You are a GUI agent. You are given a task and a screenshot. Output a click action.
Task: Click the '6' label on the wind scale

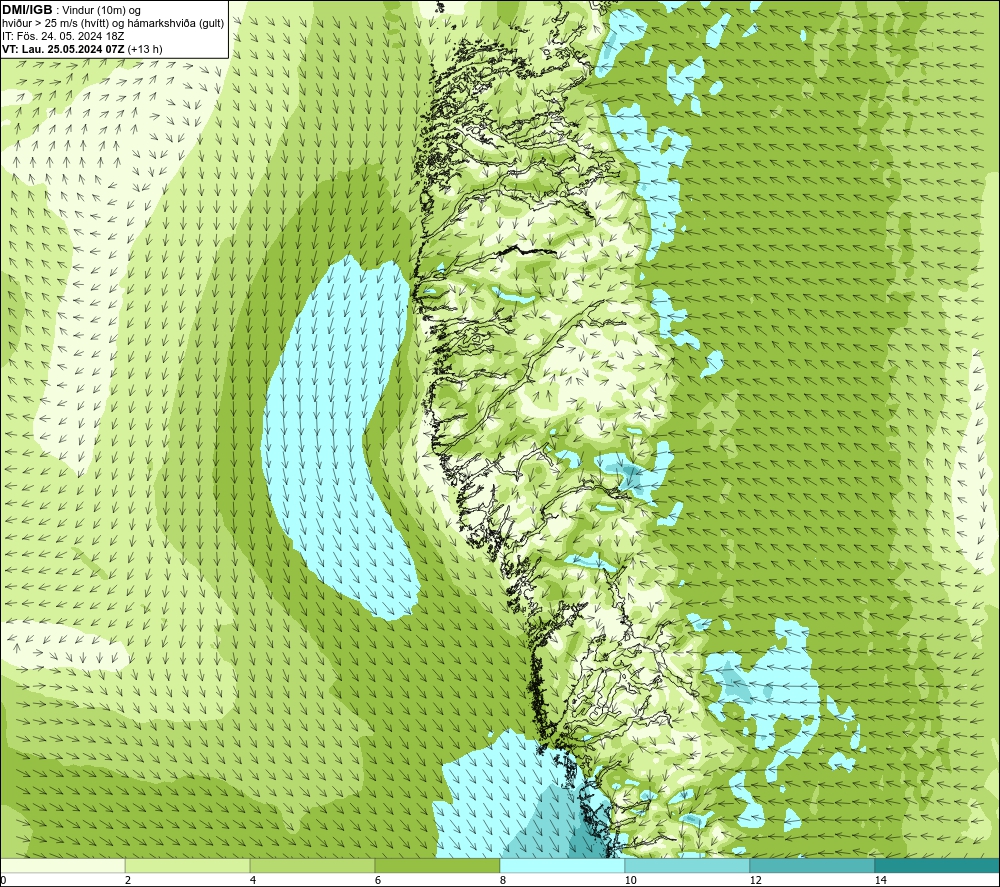click(x=378, y=880)
